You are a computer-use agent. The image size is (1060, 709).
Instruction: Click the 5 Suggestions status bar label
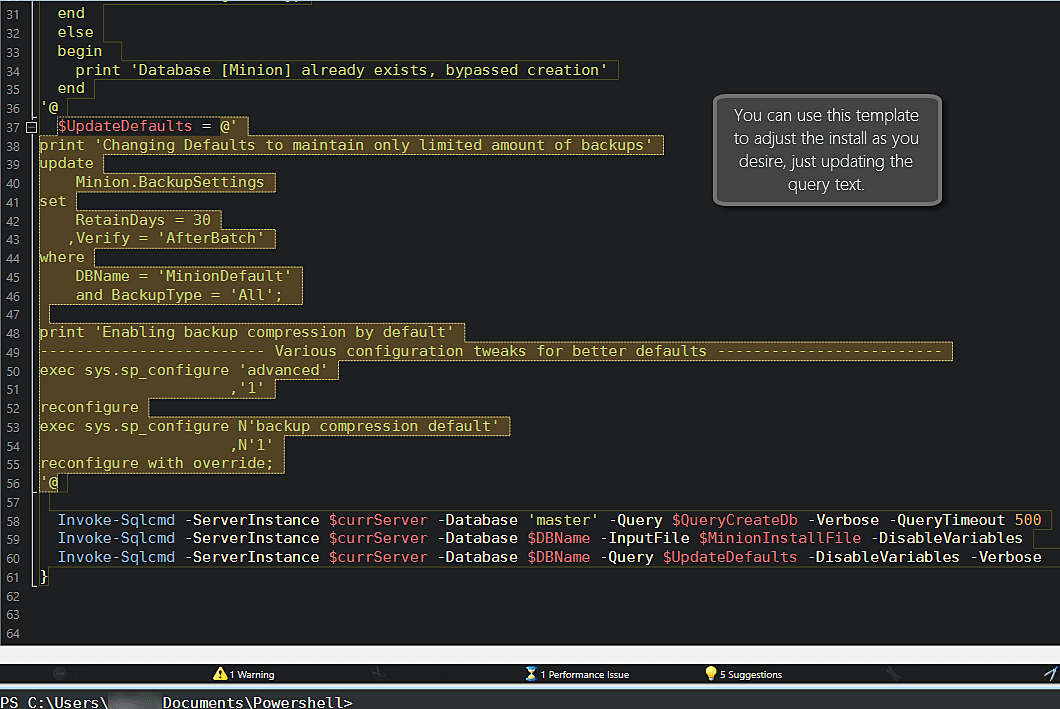pyautogui.click(x=750, y=673)
